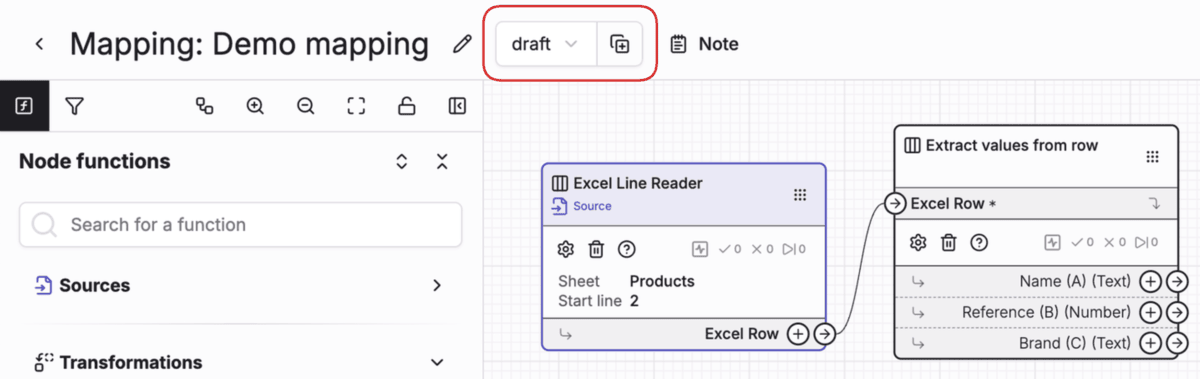The image size is (1200, 379).
Task: Open settings of Extract values from row node
Action: [918, 242]
